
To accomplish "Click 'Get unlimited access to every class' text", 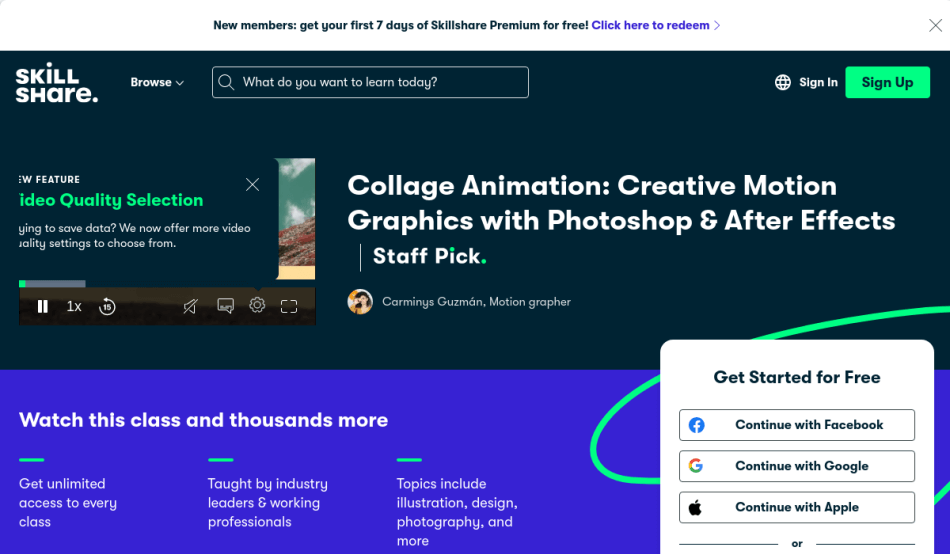I will click(x=68, y=502).
